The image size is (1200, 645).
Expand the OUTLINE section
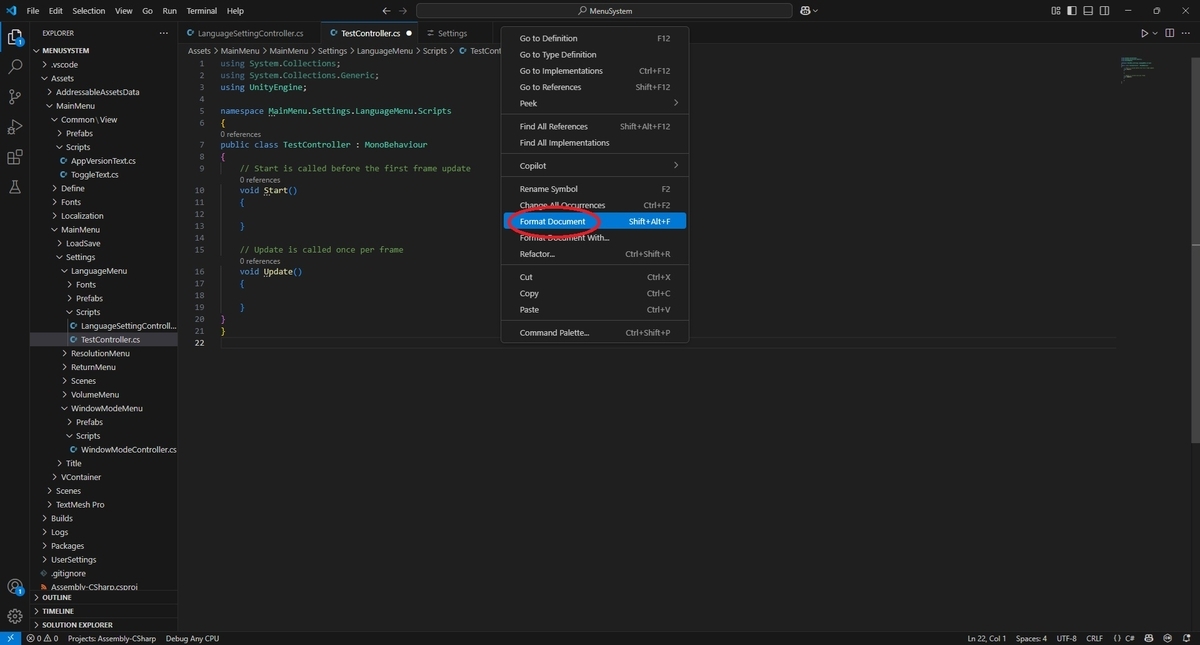55,597
